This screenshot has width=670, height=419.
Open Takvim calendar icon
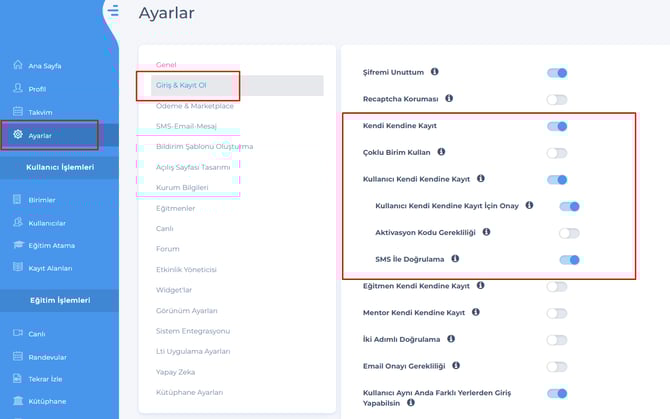[x=18, y=112]
